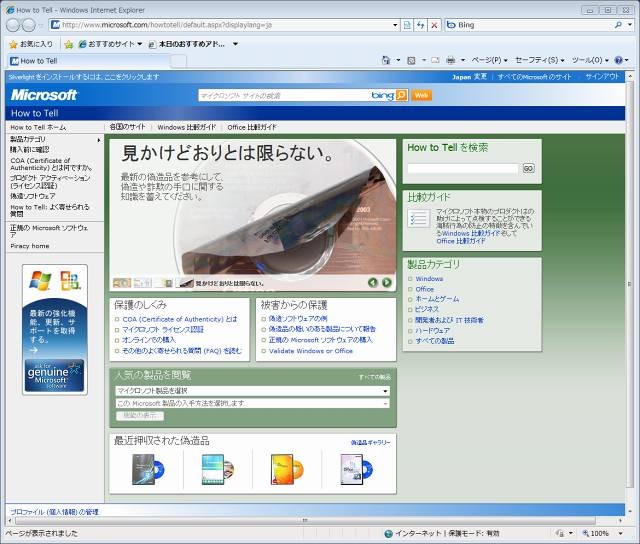The width and height of the screenshot is (640, 544).
Task: Open the 偽造品ギャラリー link
Action: pos(370,442)
